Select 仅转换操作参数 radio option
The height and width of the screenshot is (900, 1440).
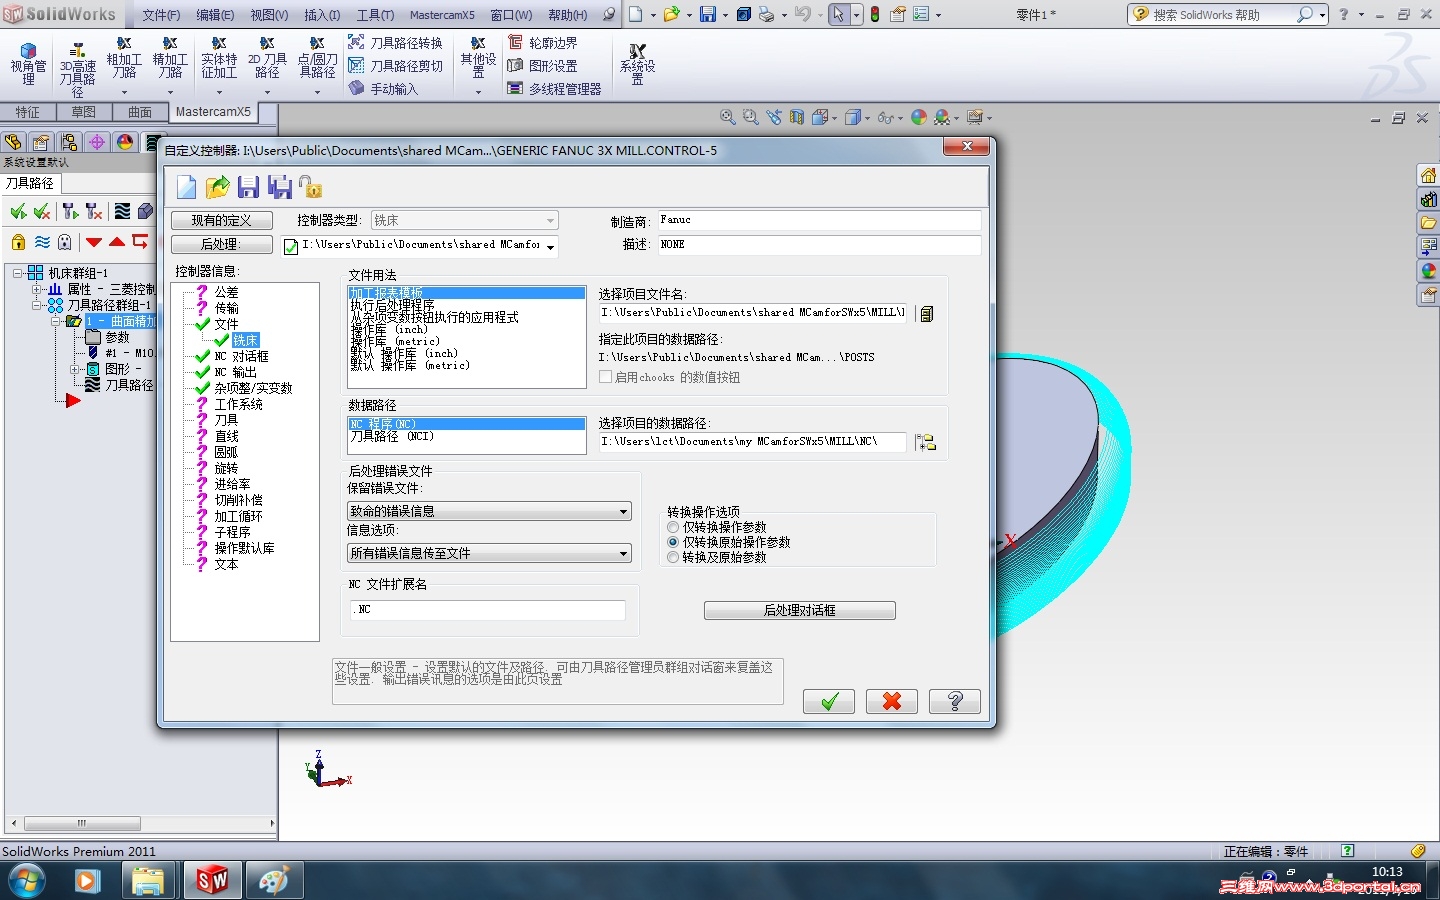[x=717, y=527]
